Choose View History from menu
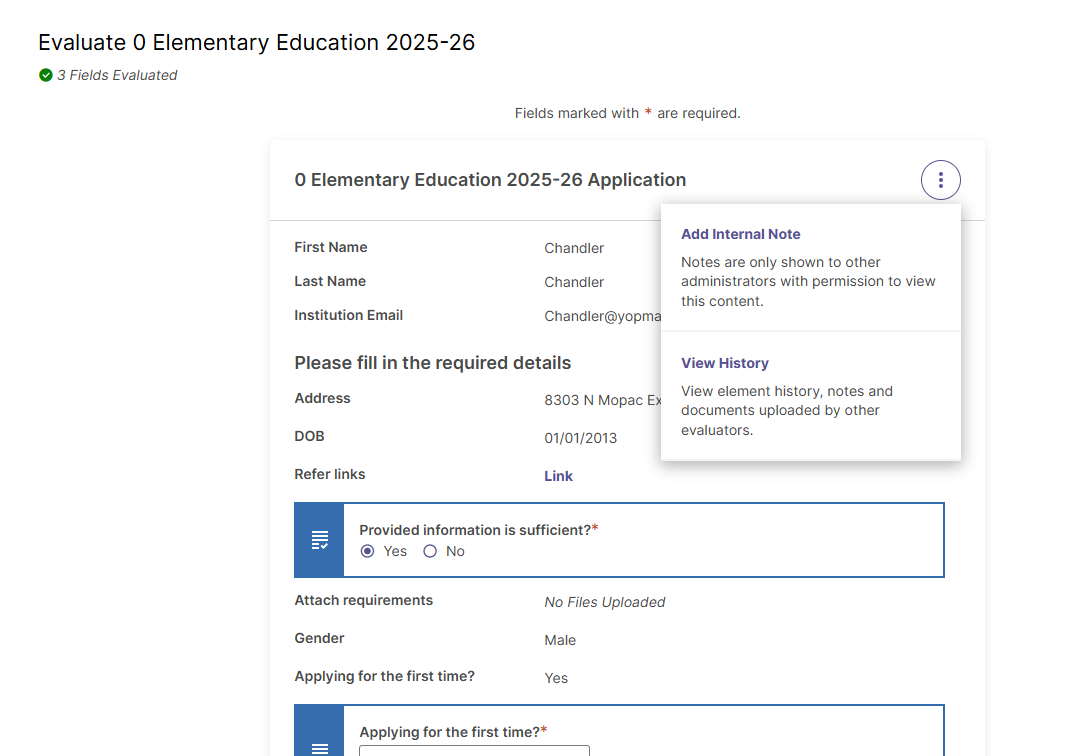The height and width of the screenshot is (756, 1083). pyautogui.click(x=725, y=363)
